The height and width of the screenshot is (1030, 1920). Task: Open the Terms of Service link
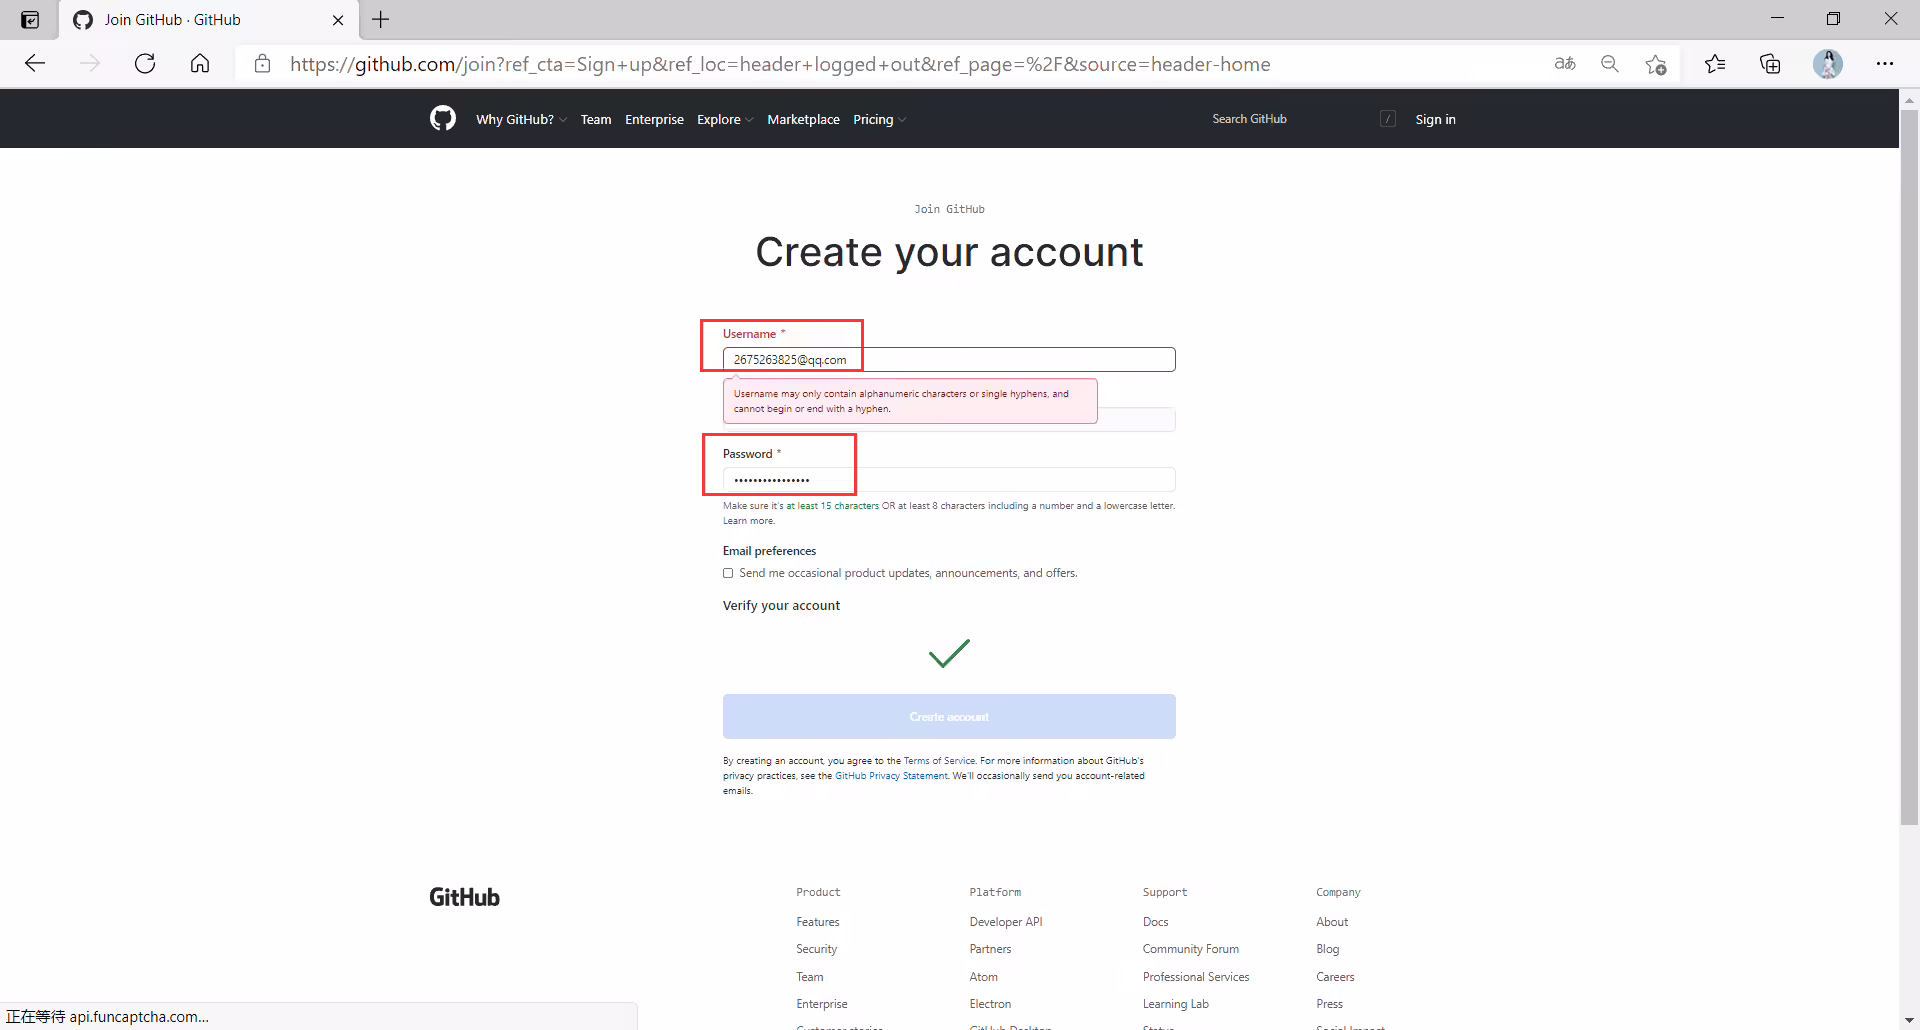939,761
